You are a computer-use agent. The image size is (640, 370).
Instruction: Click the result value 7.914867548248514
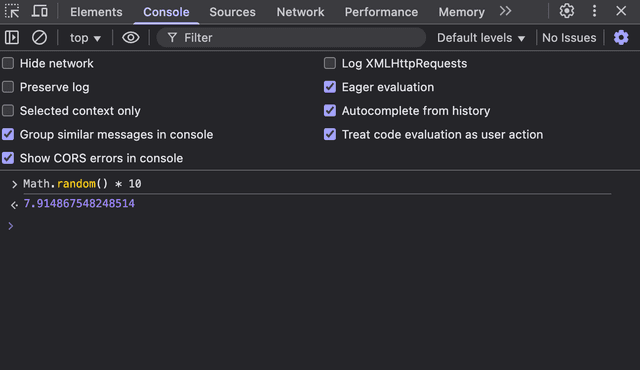79,204
